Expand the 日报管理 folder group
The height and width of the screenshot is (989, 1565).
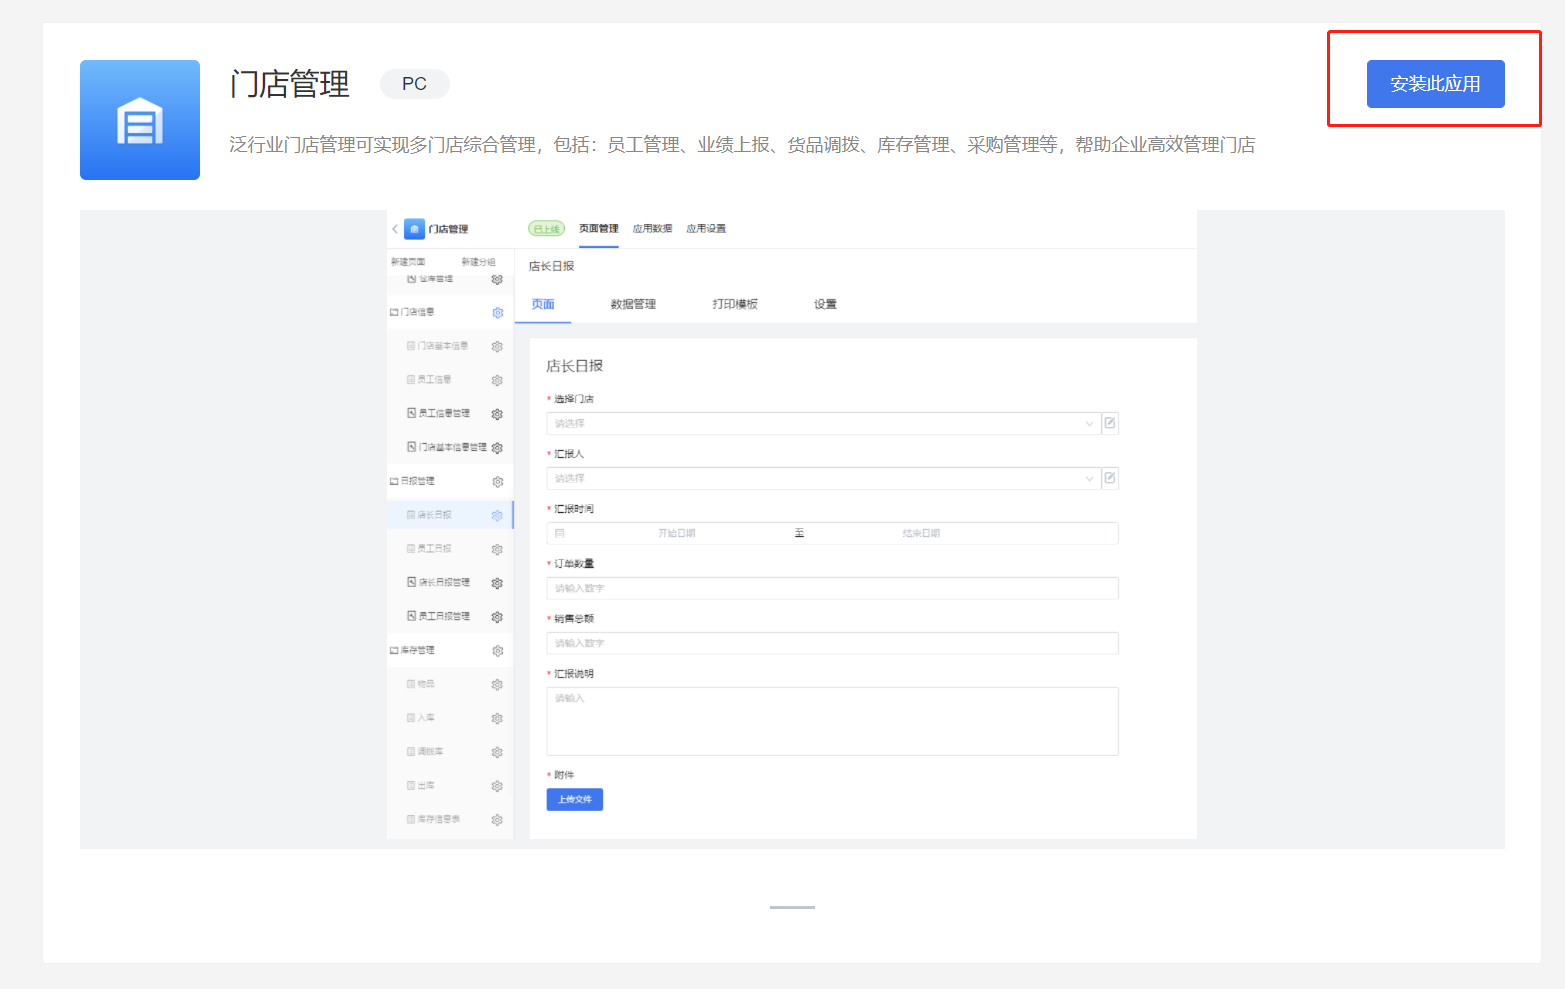coord(412,481)
